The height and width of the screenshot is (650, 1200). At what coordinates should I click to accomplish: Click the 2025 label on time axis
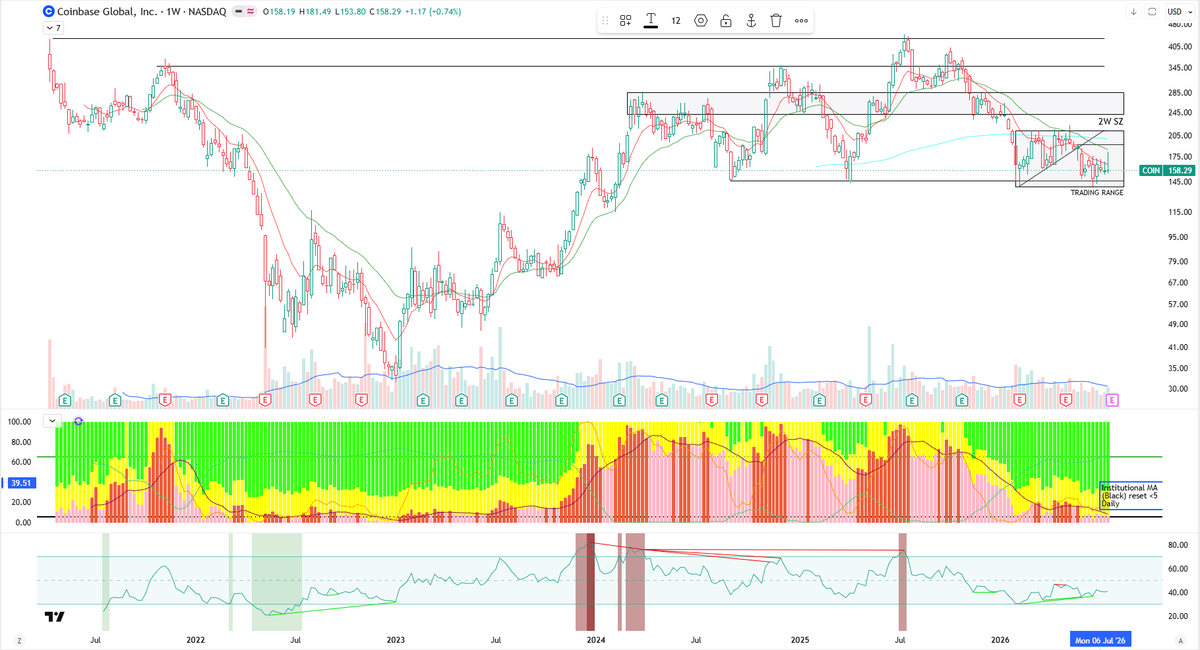800,639
